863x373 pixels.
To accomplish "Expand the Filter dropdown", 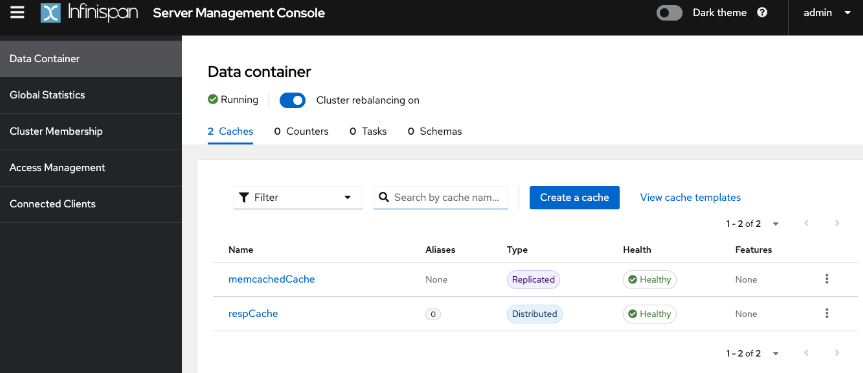I will [298, 198].
